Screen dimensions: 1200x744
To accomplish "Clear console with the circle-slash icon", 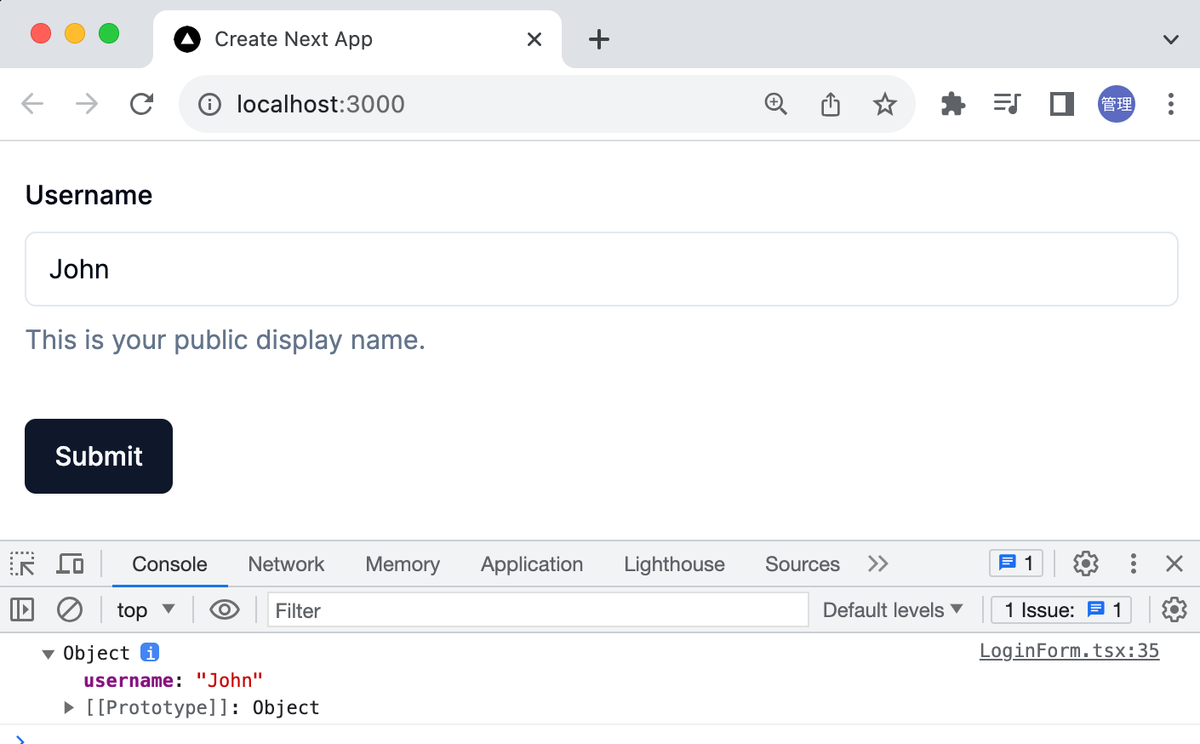I will (x=69, y=609).
